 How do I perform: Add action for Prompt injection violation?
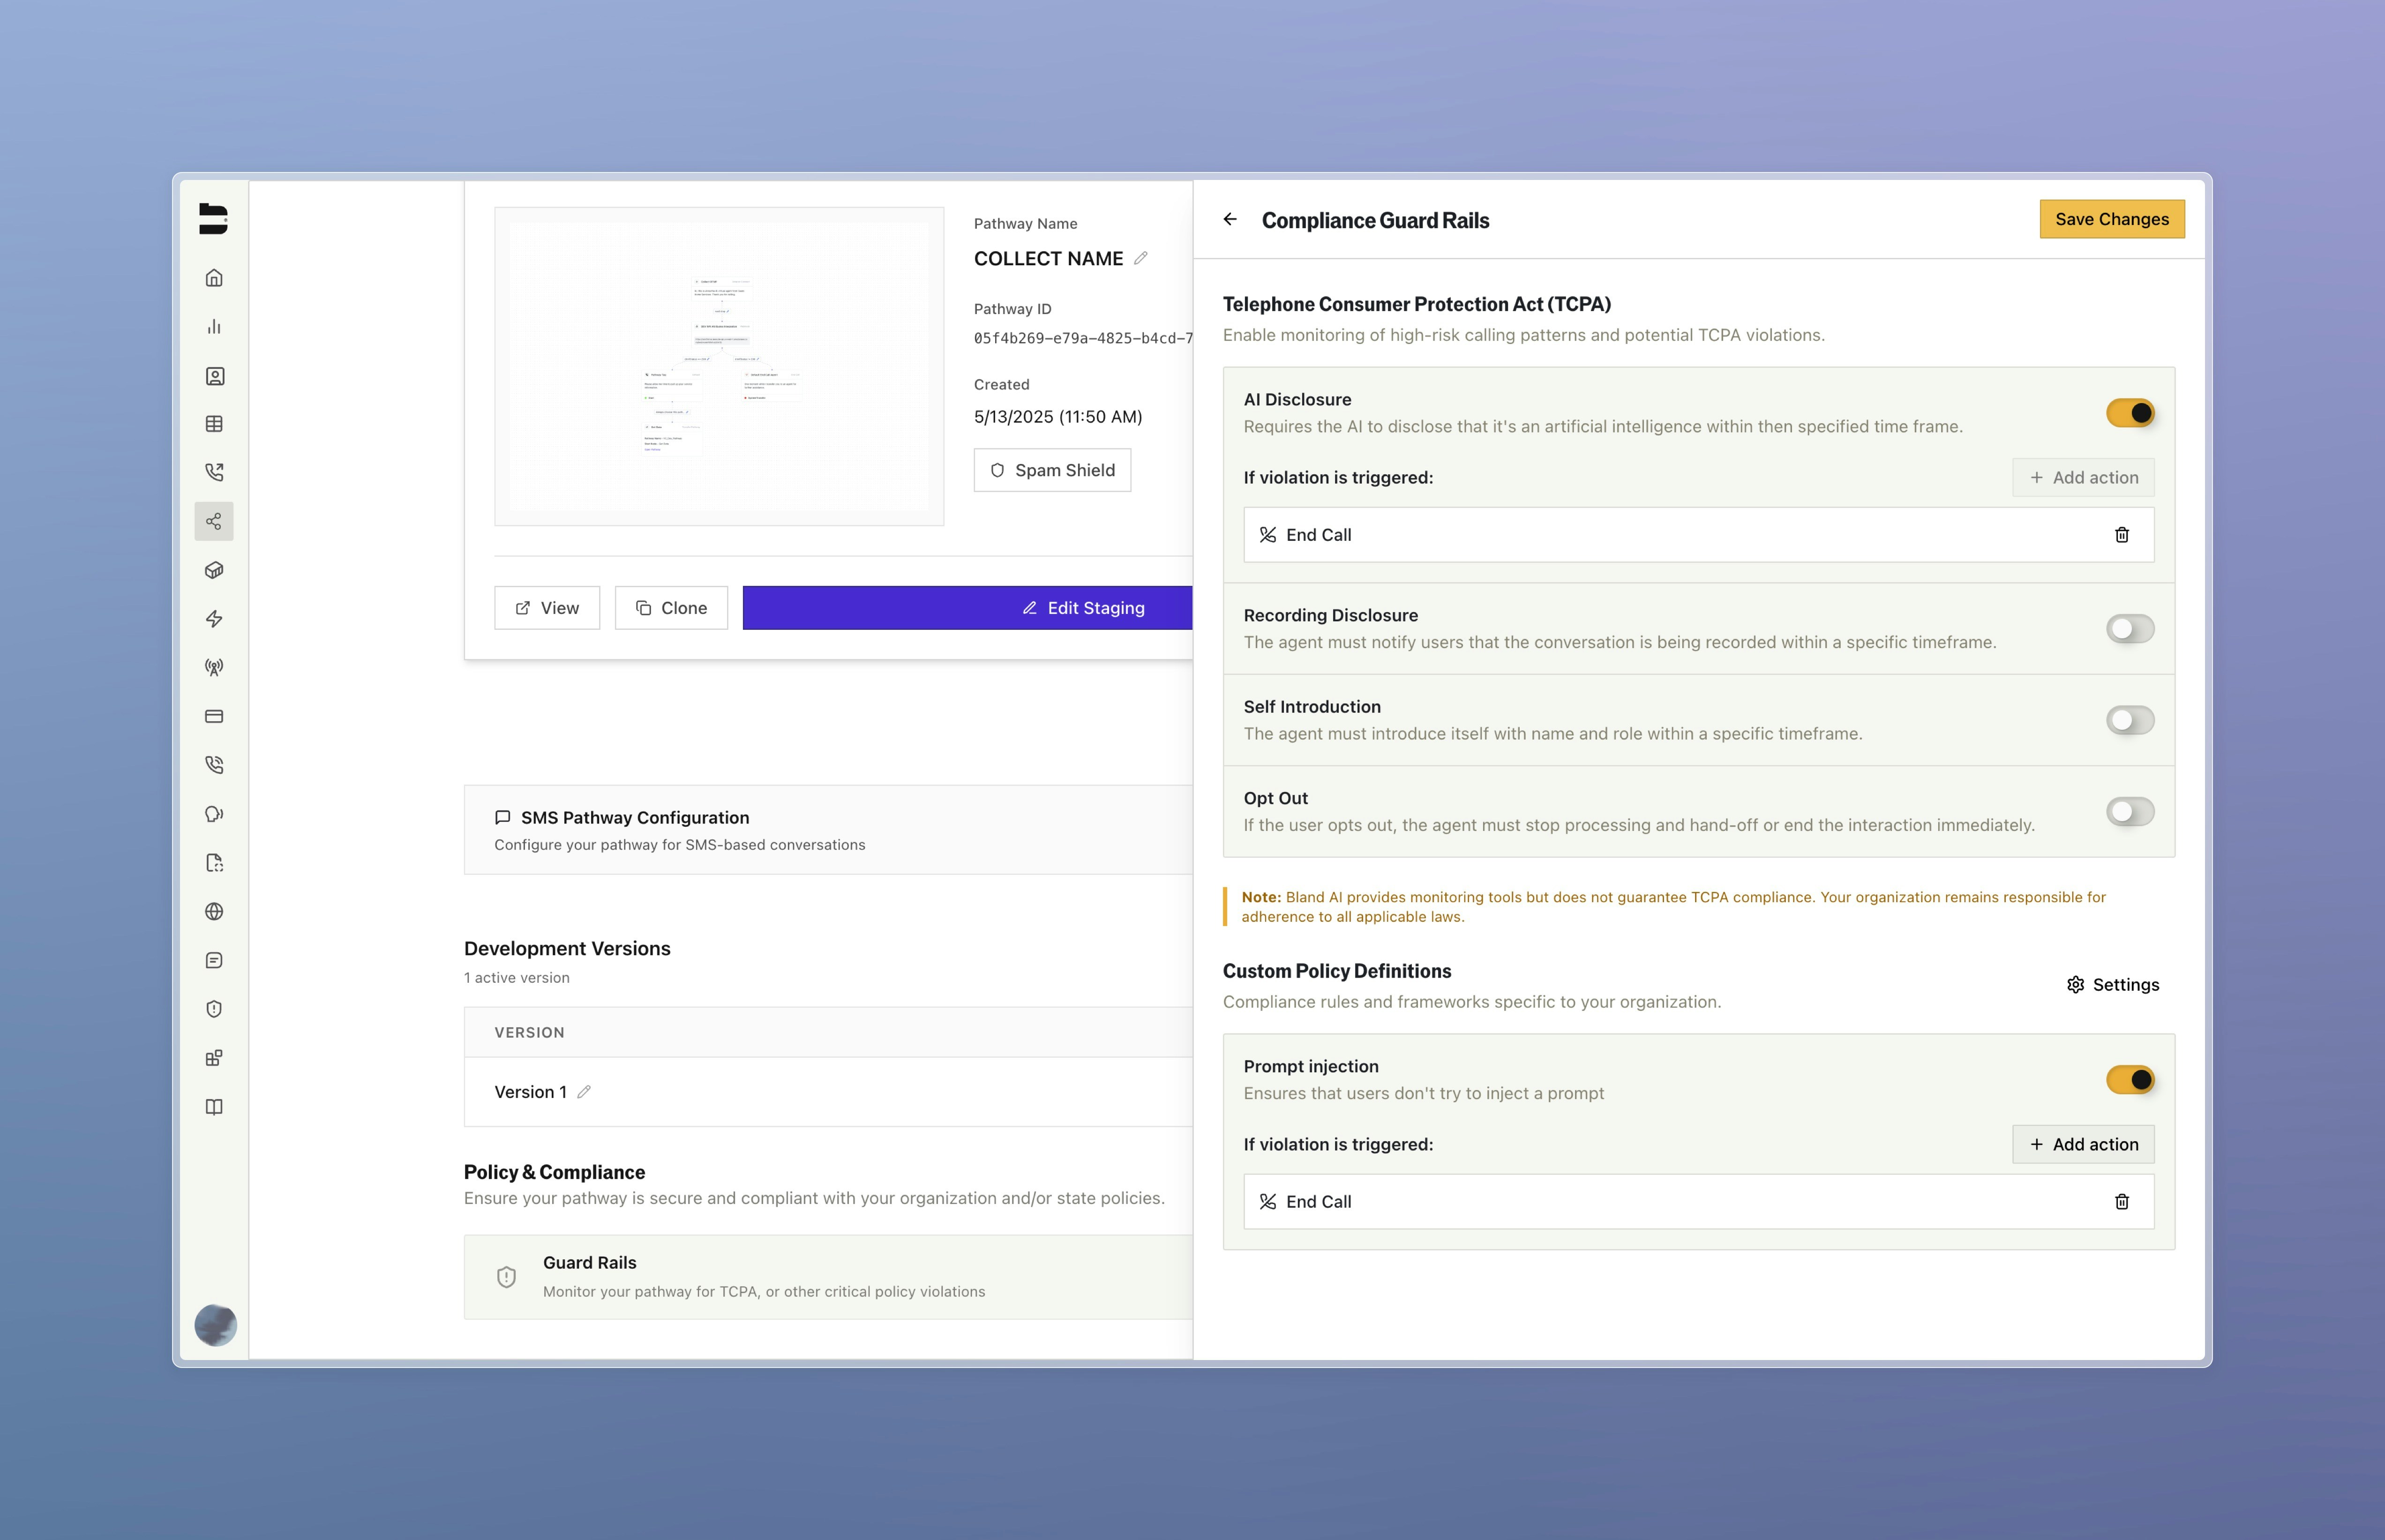click(x=2083, y=1145)
